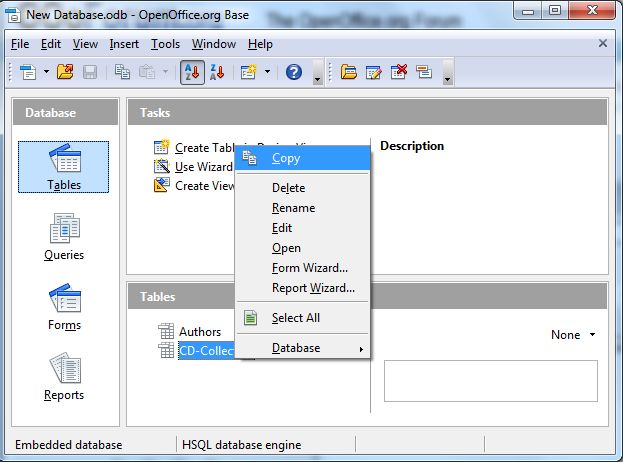Click the Sort Descending icon
The image size is (623, 462).
[216, 72]
